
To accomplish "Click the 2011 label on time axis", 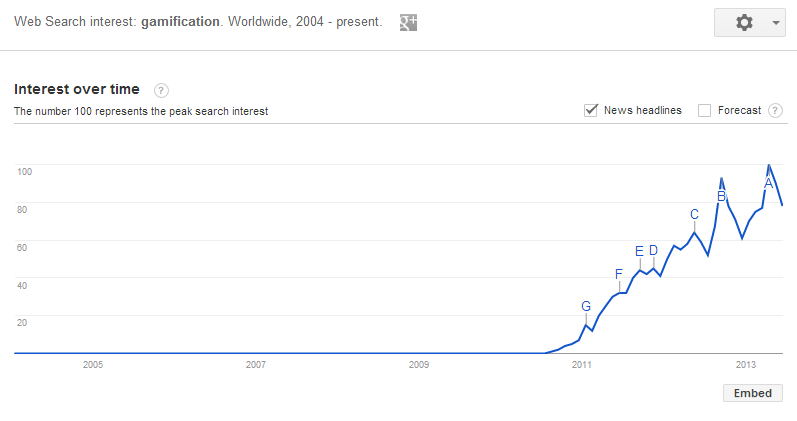I will point(581,365).
